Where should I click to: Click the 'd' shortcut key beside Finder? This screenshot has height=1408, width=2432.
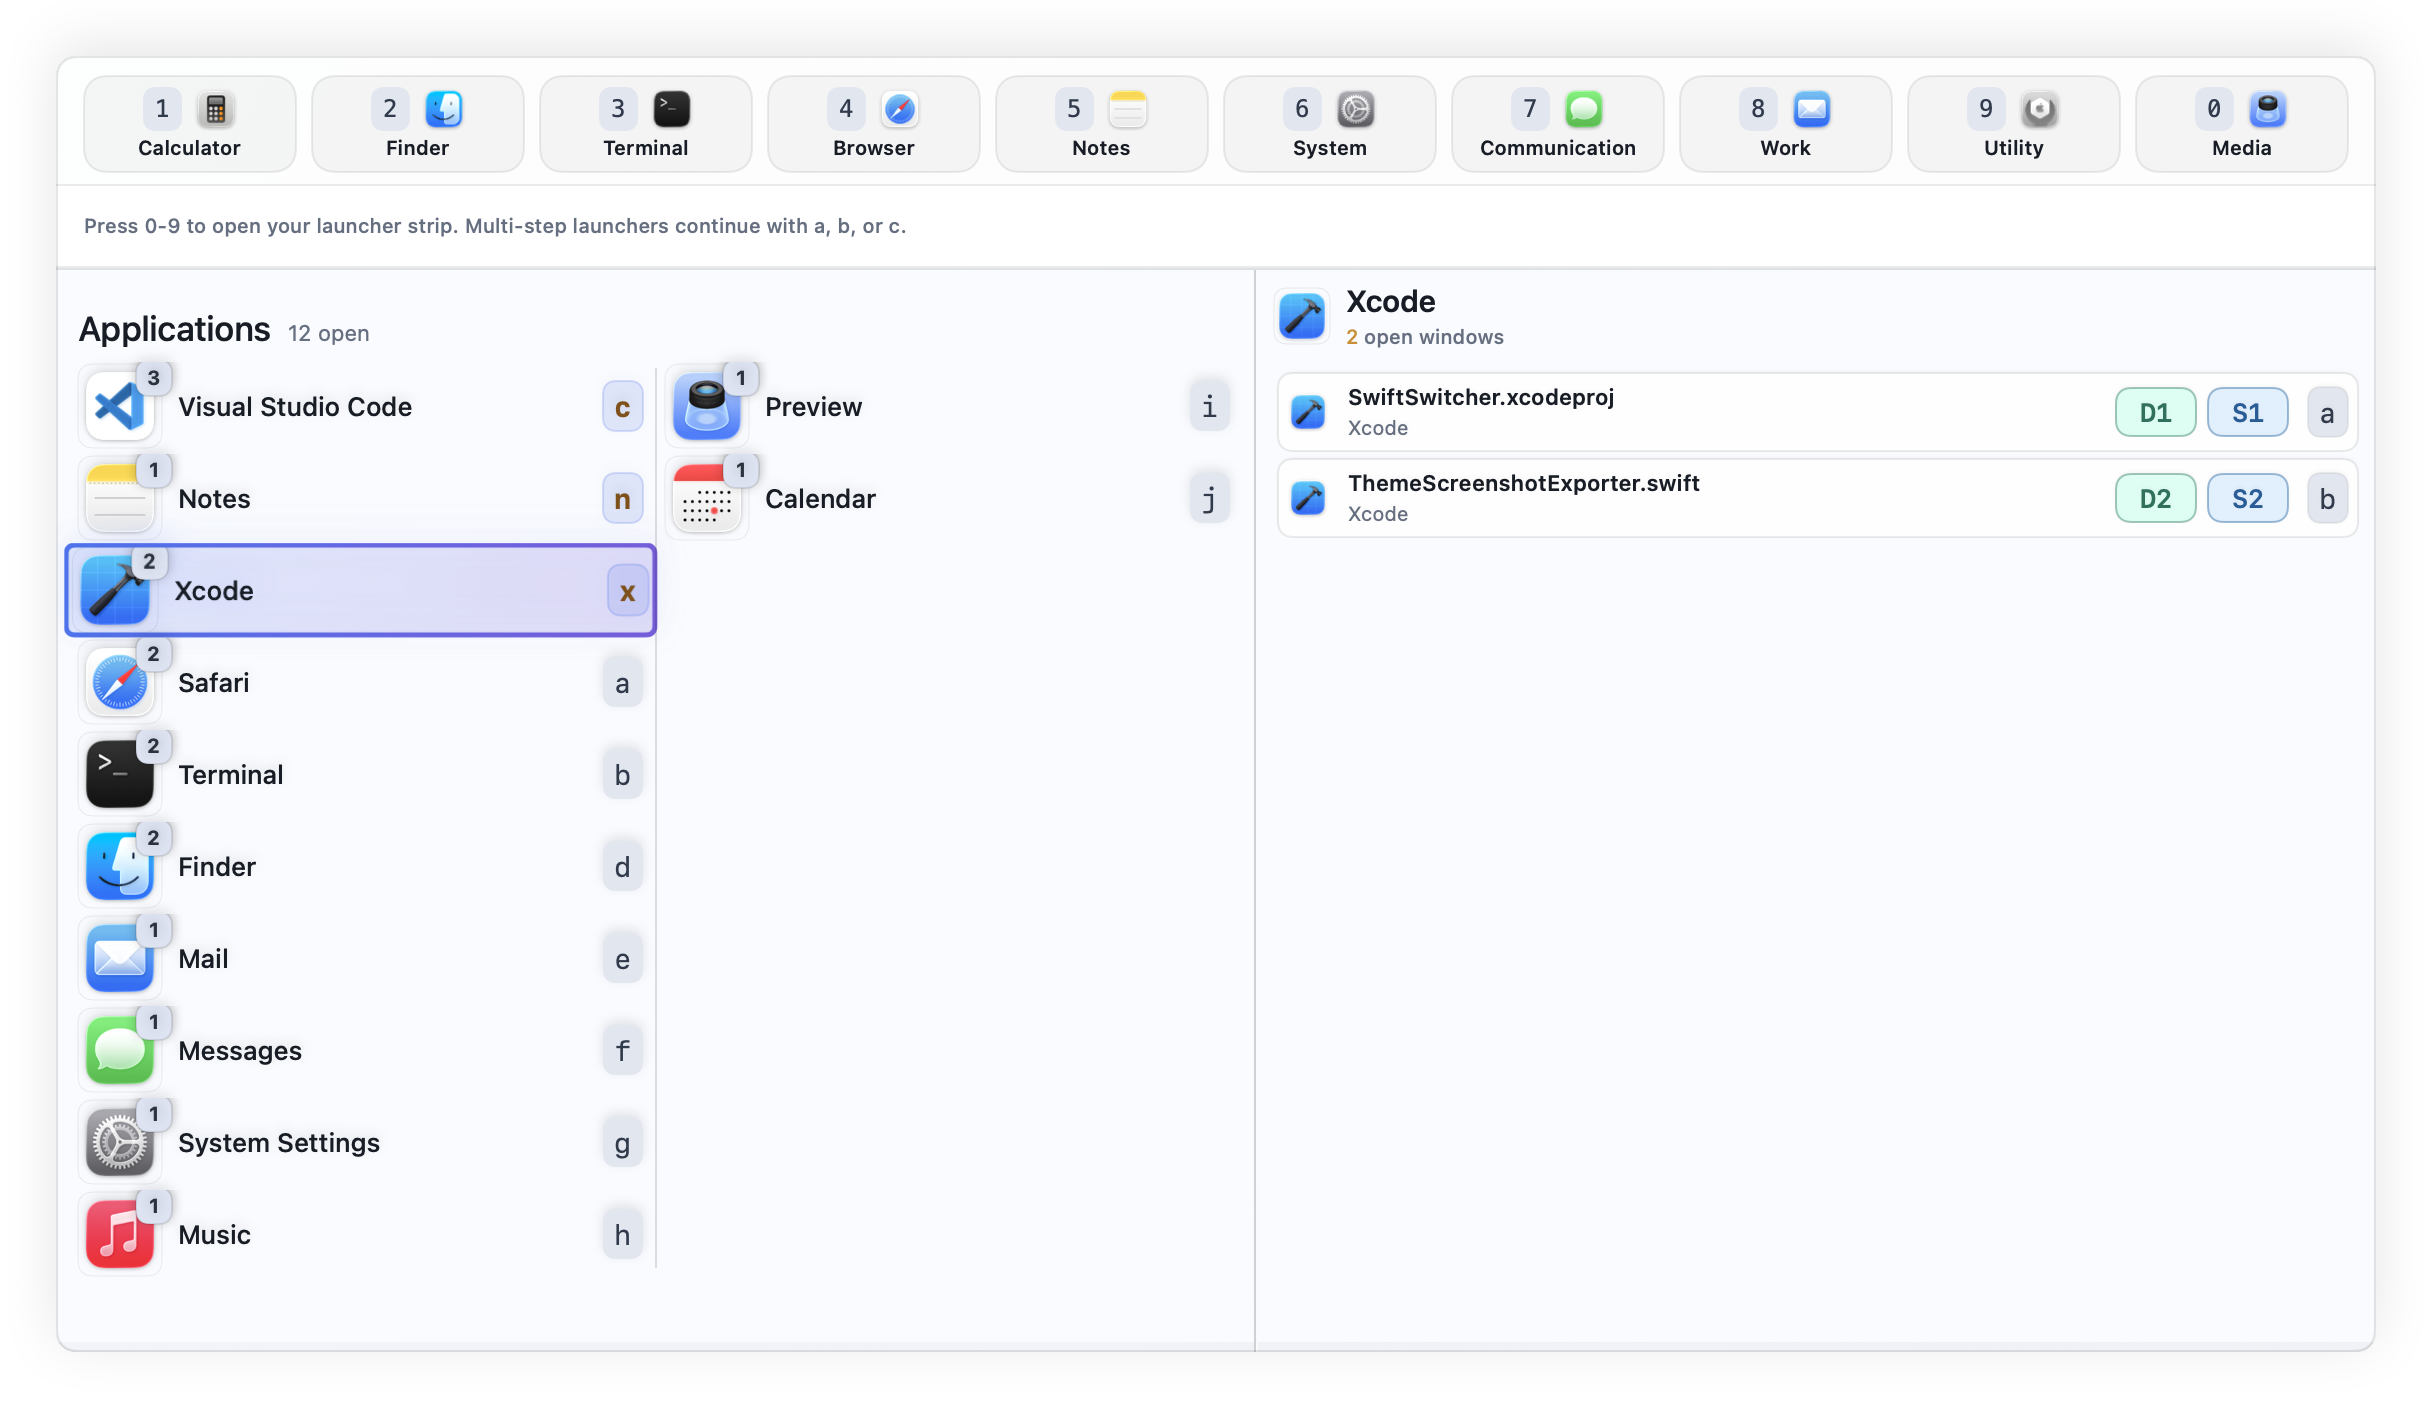click(622, 867)
